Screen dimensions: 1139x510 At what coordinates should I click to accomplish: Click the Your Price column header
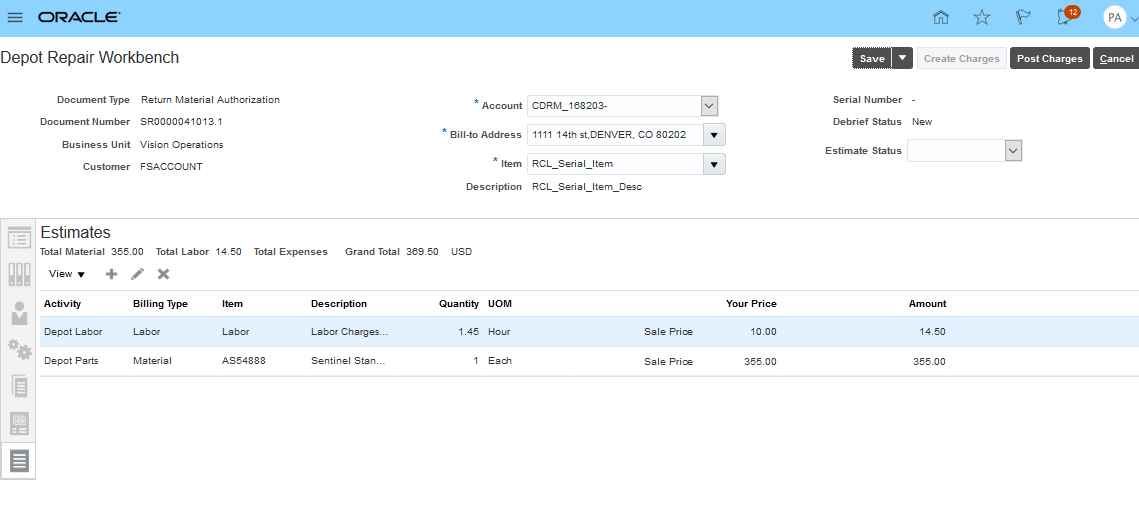751,304
